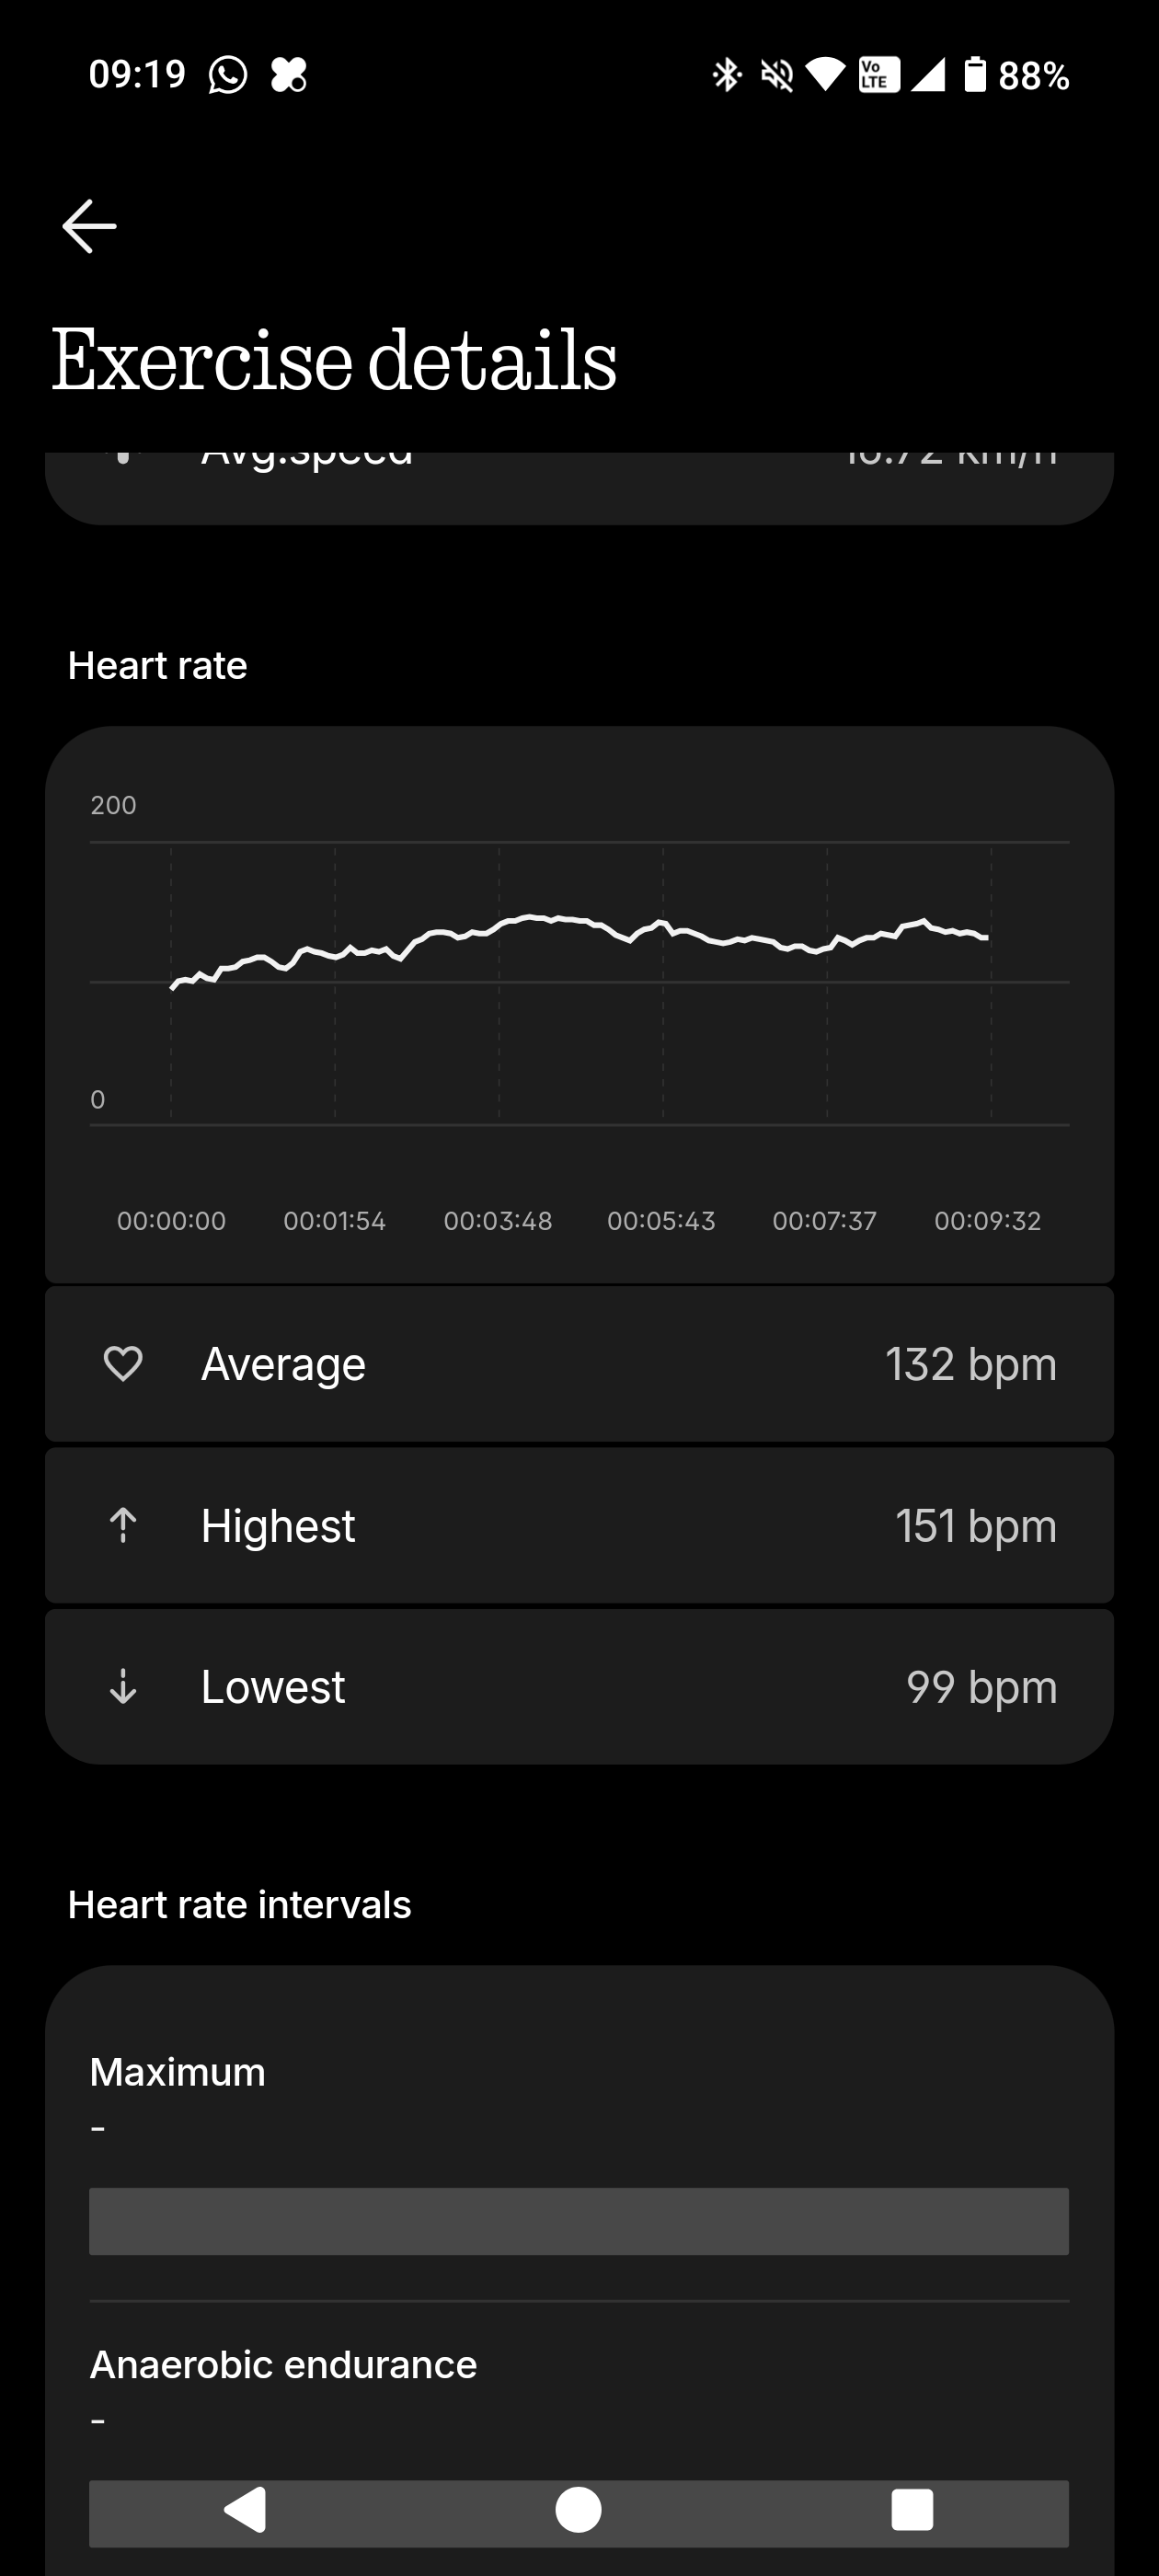Select the Highest 151 bpm row

[579, 1525]
